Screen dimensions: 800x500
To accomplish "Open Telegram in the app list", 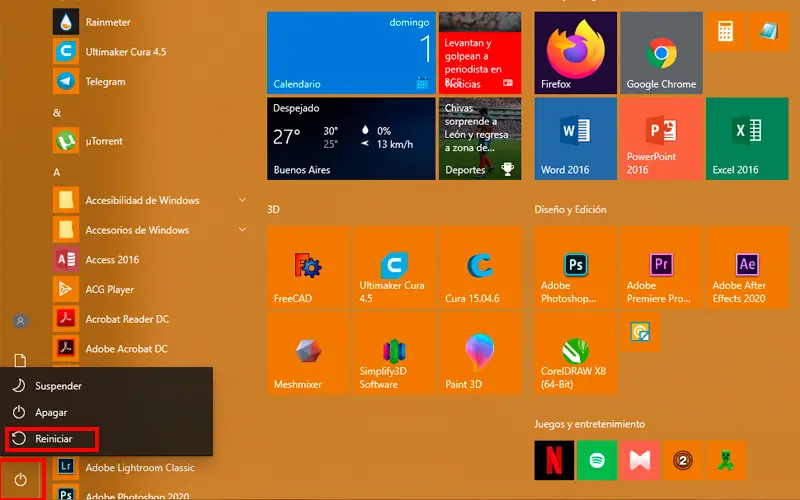I will coord(151,81).
